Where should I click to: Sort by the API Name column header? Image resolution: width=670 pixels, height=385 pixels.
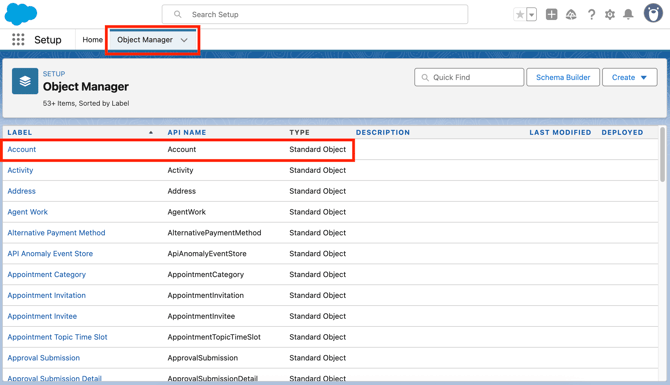point(187,132)
